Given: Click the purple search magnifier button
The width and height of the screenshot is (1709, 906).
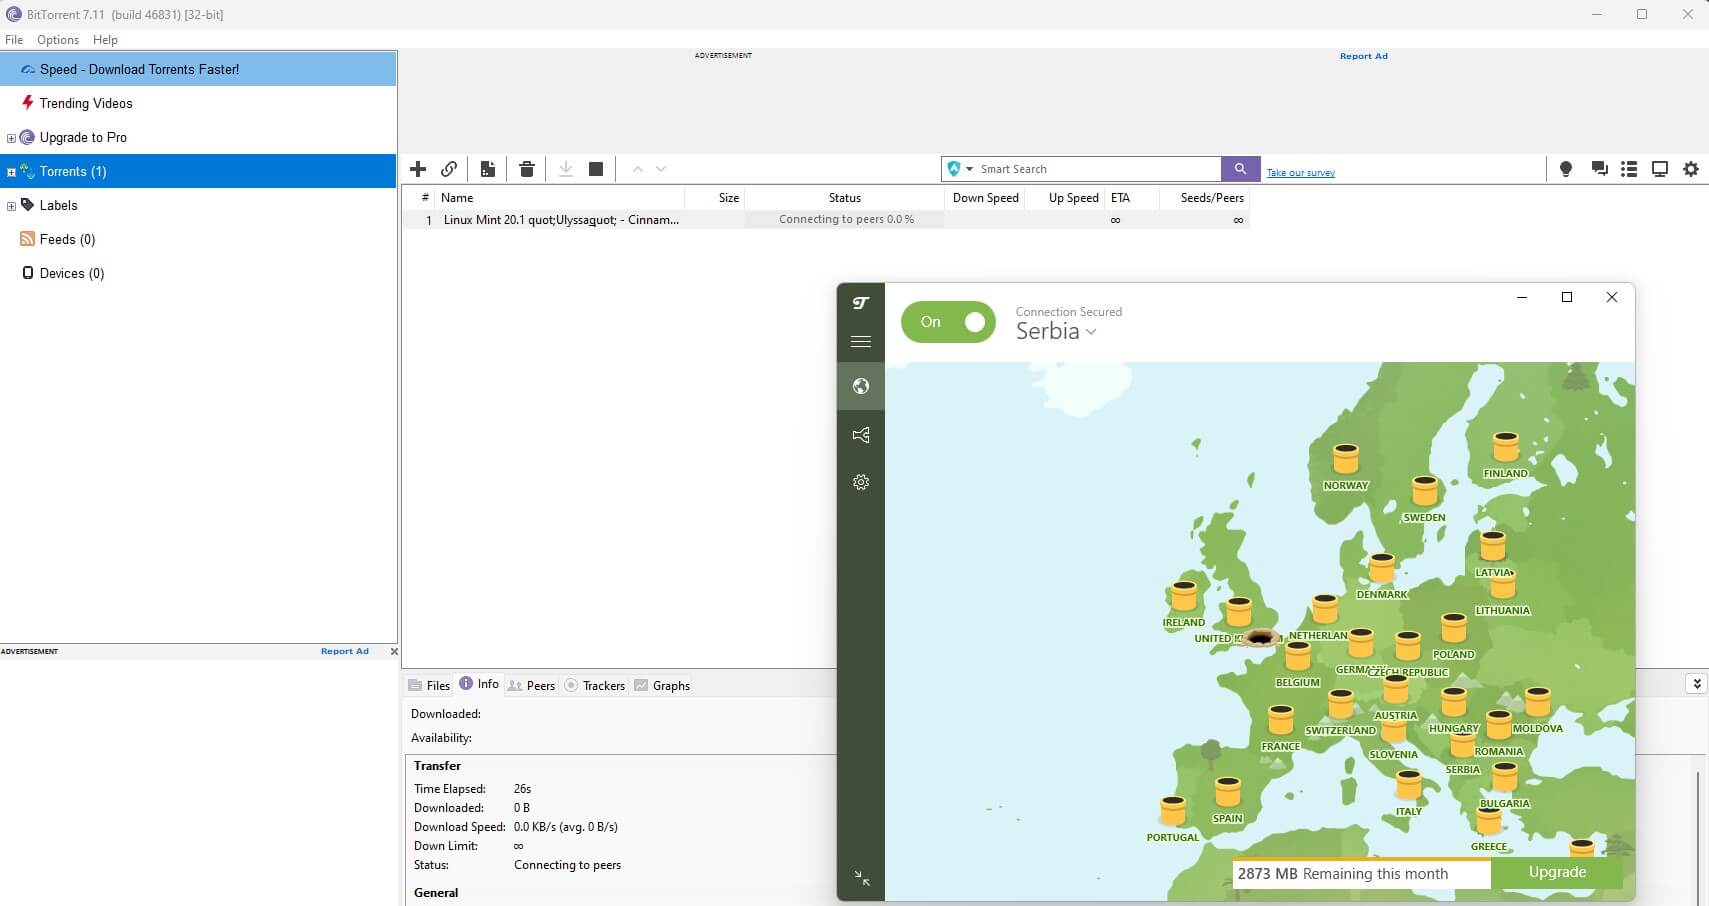Looking at the screenshot, I should (x=1240, y=169).
